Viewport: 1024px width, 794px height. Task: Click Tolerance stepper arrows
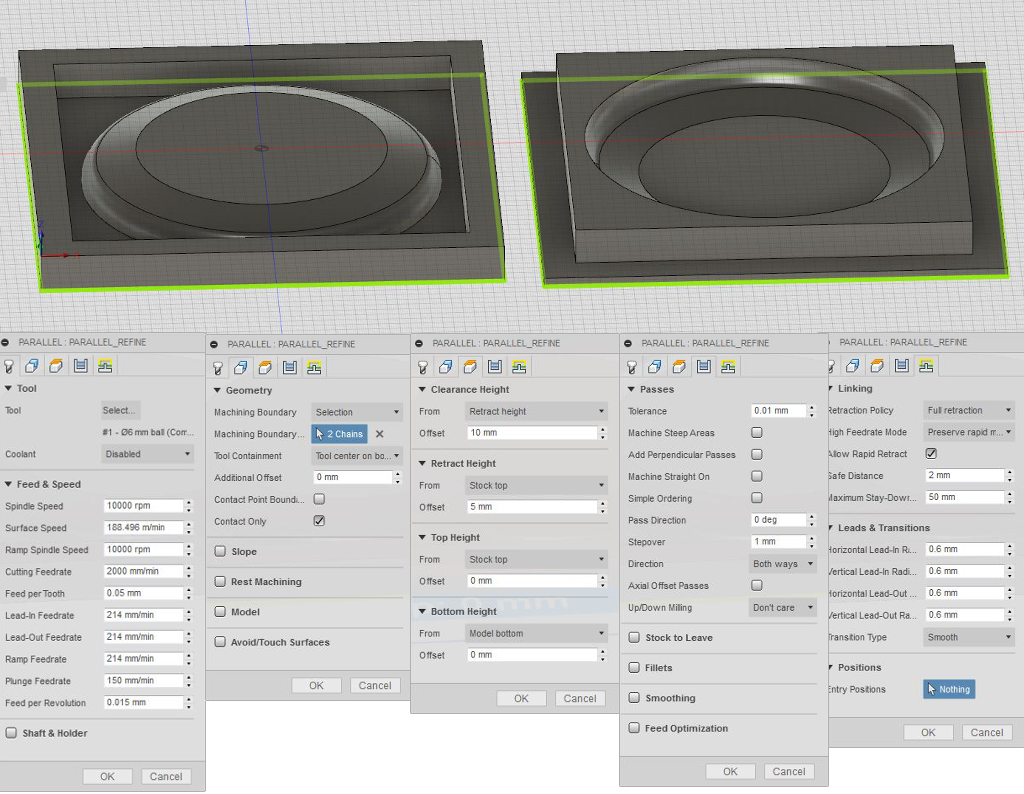pos(812,411)
